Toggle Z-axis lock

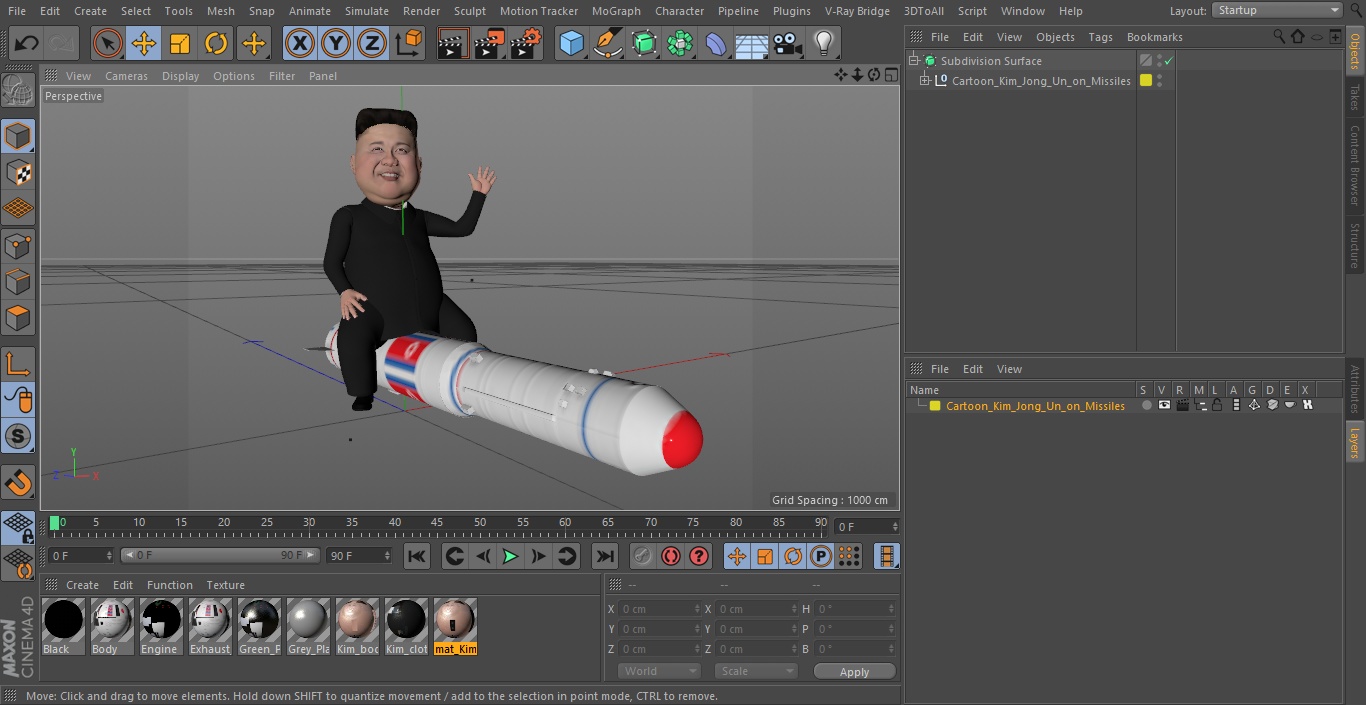click(x=372, y=43)
